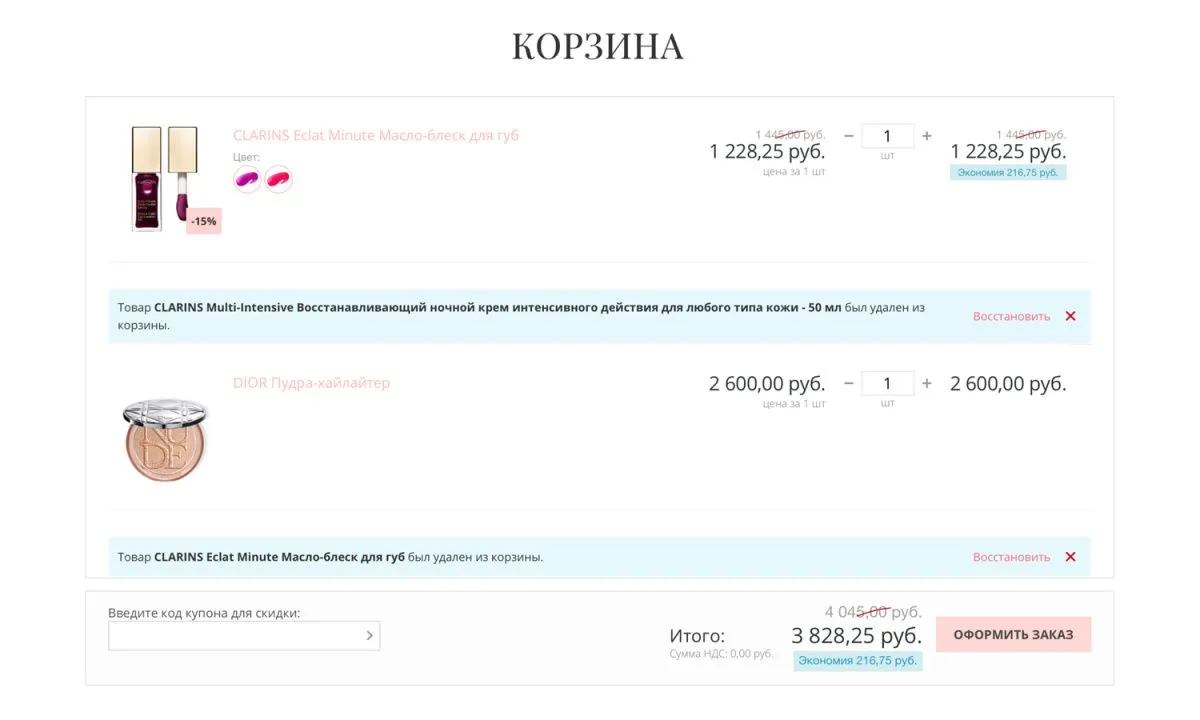This screenshot has width=1200, height=720.
Task: Restore the CLARINS Multi-Intensive night cream
Action: (x=1011, y=316)
